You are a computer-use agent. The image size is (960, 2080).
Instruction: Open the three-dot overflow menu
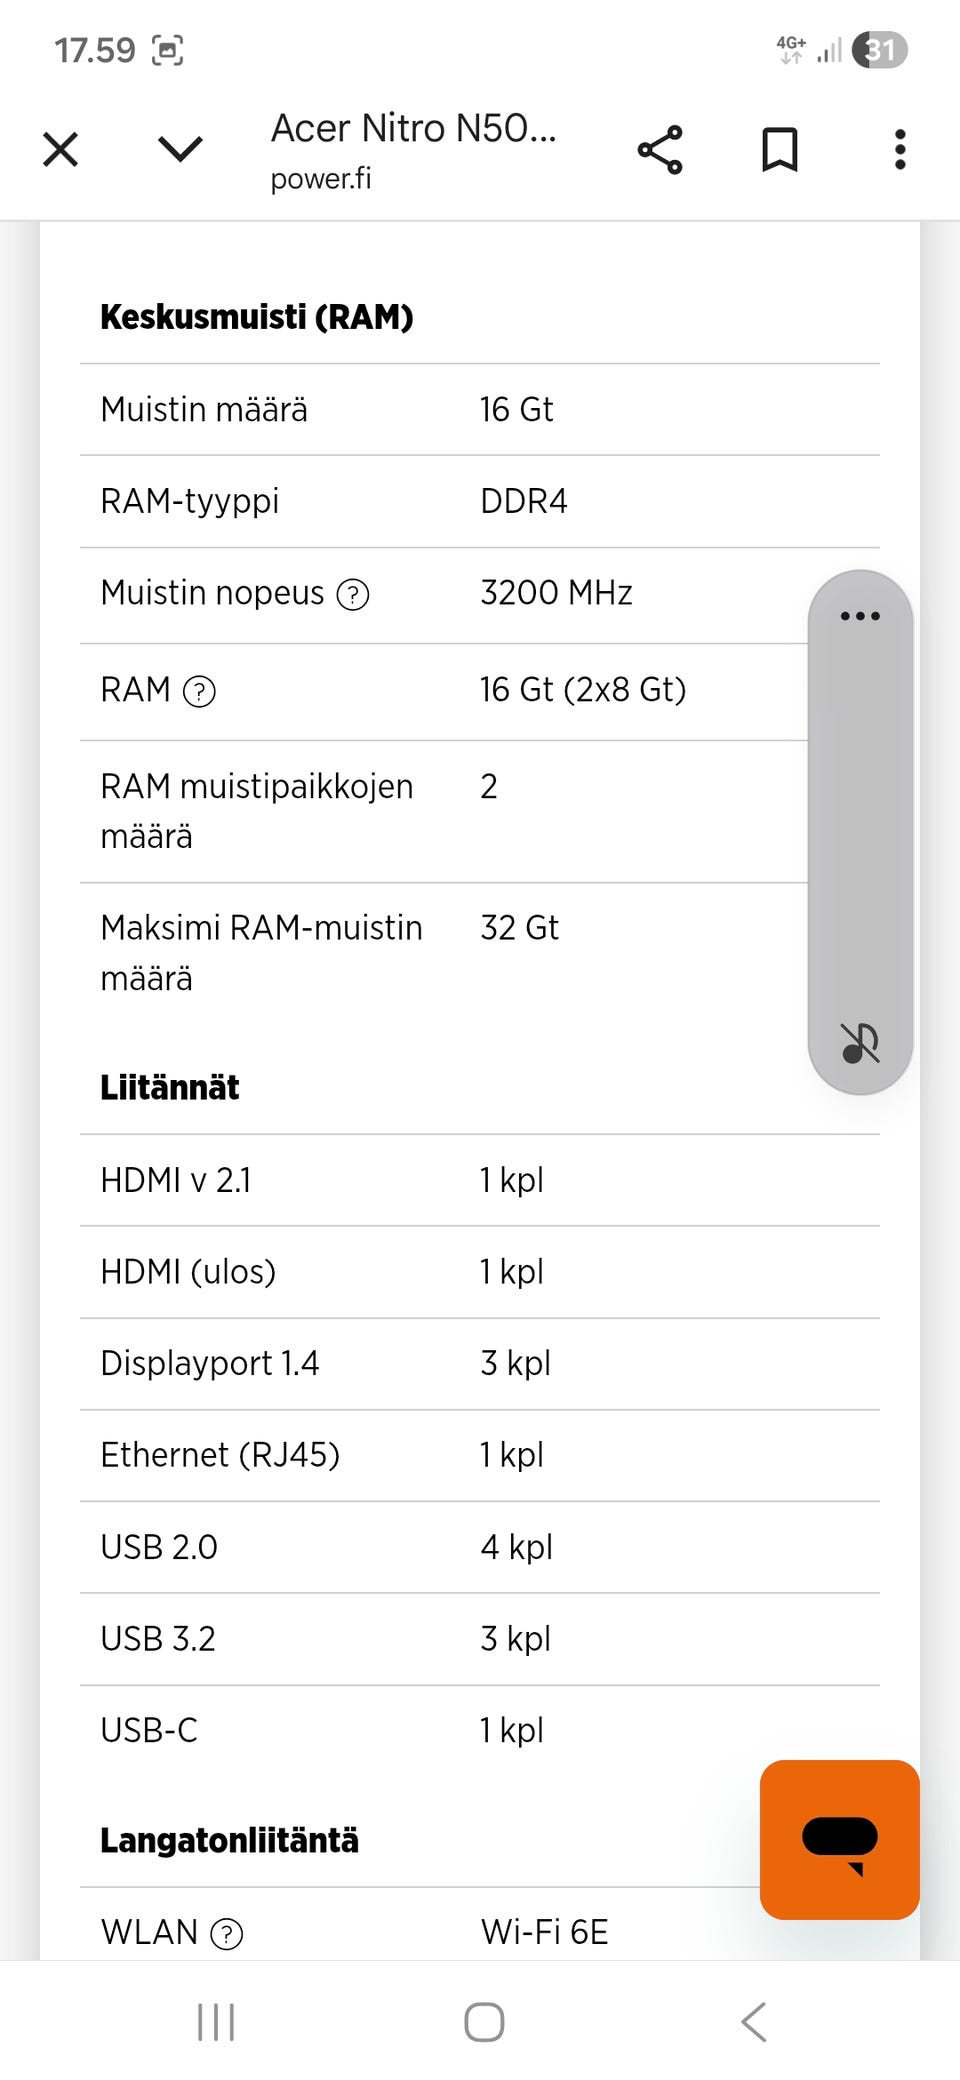[900, 150]
